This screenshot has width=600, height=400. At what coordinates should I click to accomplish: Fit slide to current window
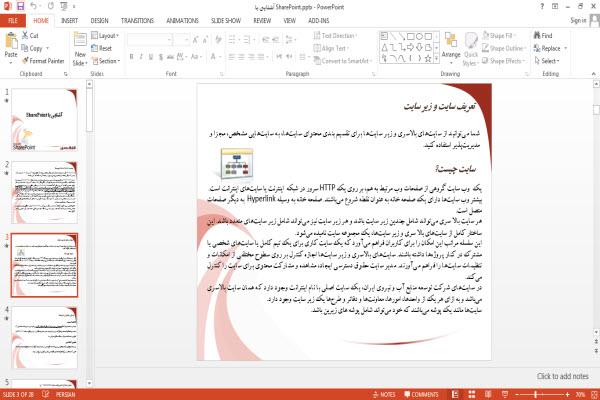[x=595, y=394]
